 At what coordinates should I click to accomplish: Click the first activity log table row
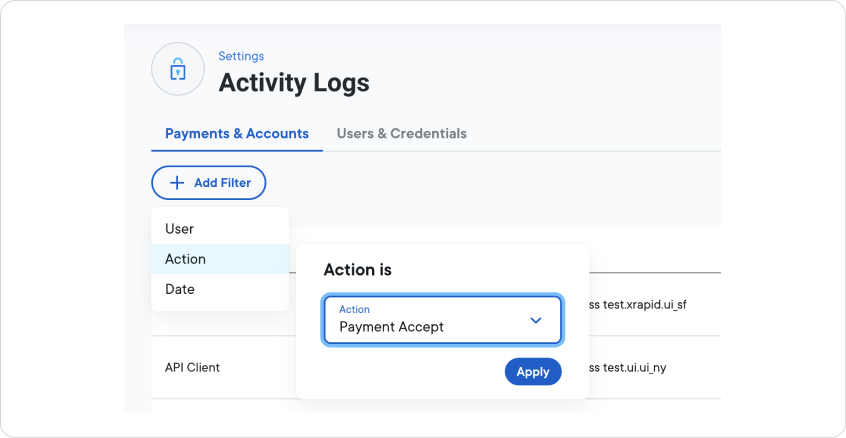coord(654,304)
